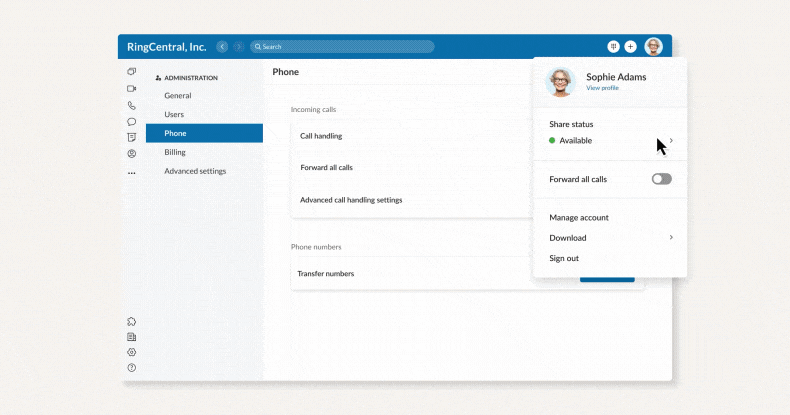Screen dimensions: 790x415
Task: Open the video meetings icon in sidebar
Action: point(131,89)
